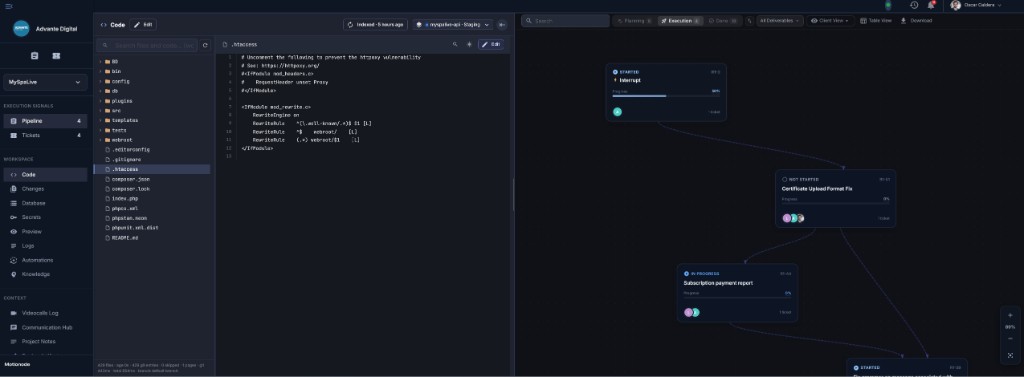The width and height of the screenshot is (1024, 377).
Task: Click the Download button
Action: tap(916, 21)
